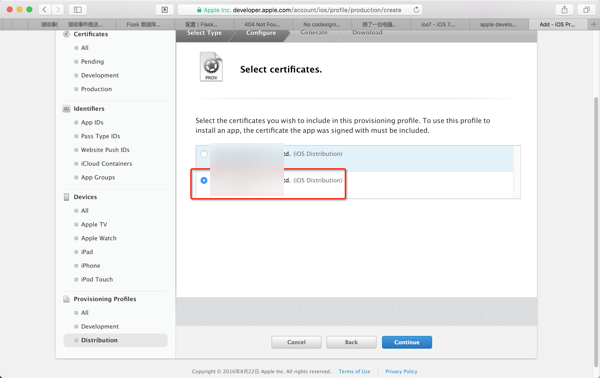This screenshot has width=600, height=378.
Task: Open Apple Watch devices
Action: [x=98, y=238]
